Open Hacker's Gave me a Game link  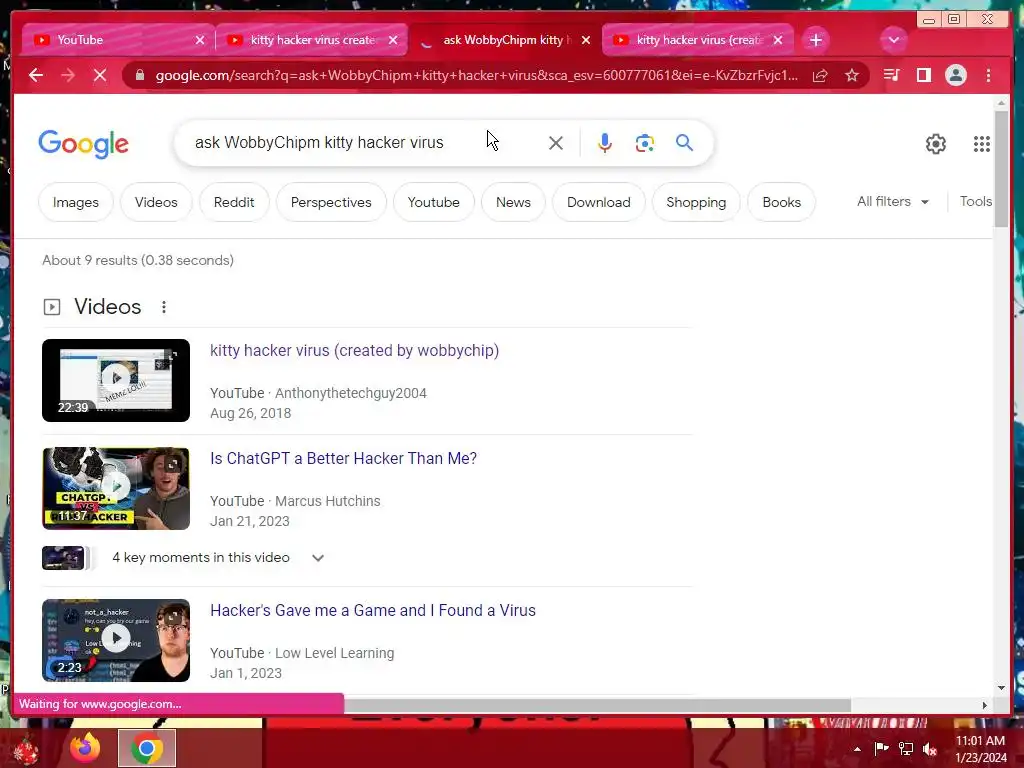pyautogui.click(x=373, y=611)
